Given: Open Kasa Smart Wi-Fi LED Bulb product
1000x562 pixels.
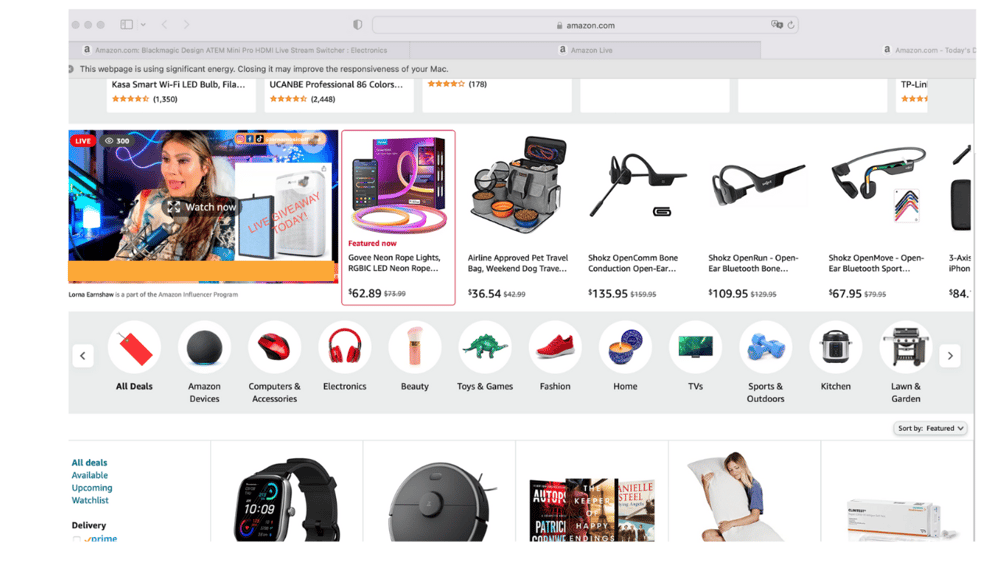Looking at the screenshot, I should click(x=178, y=84).
